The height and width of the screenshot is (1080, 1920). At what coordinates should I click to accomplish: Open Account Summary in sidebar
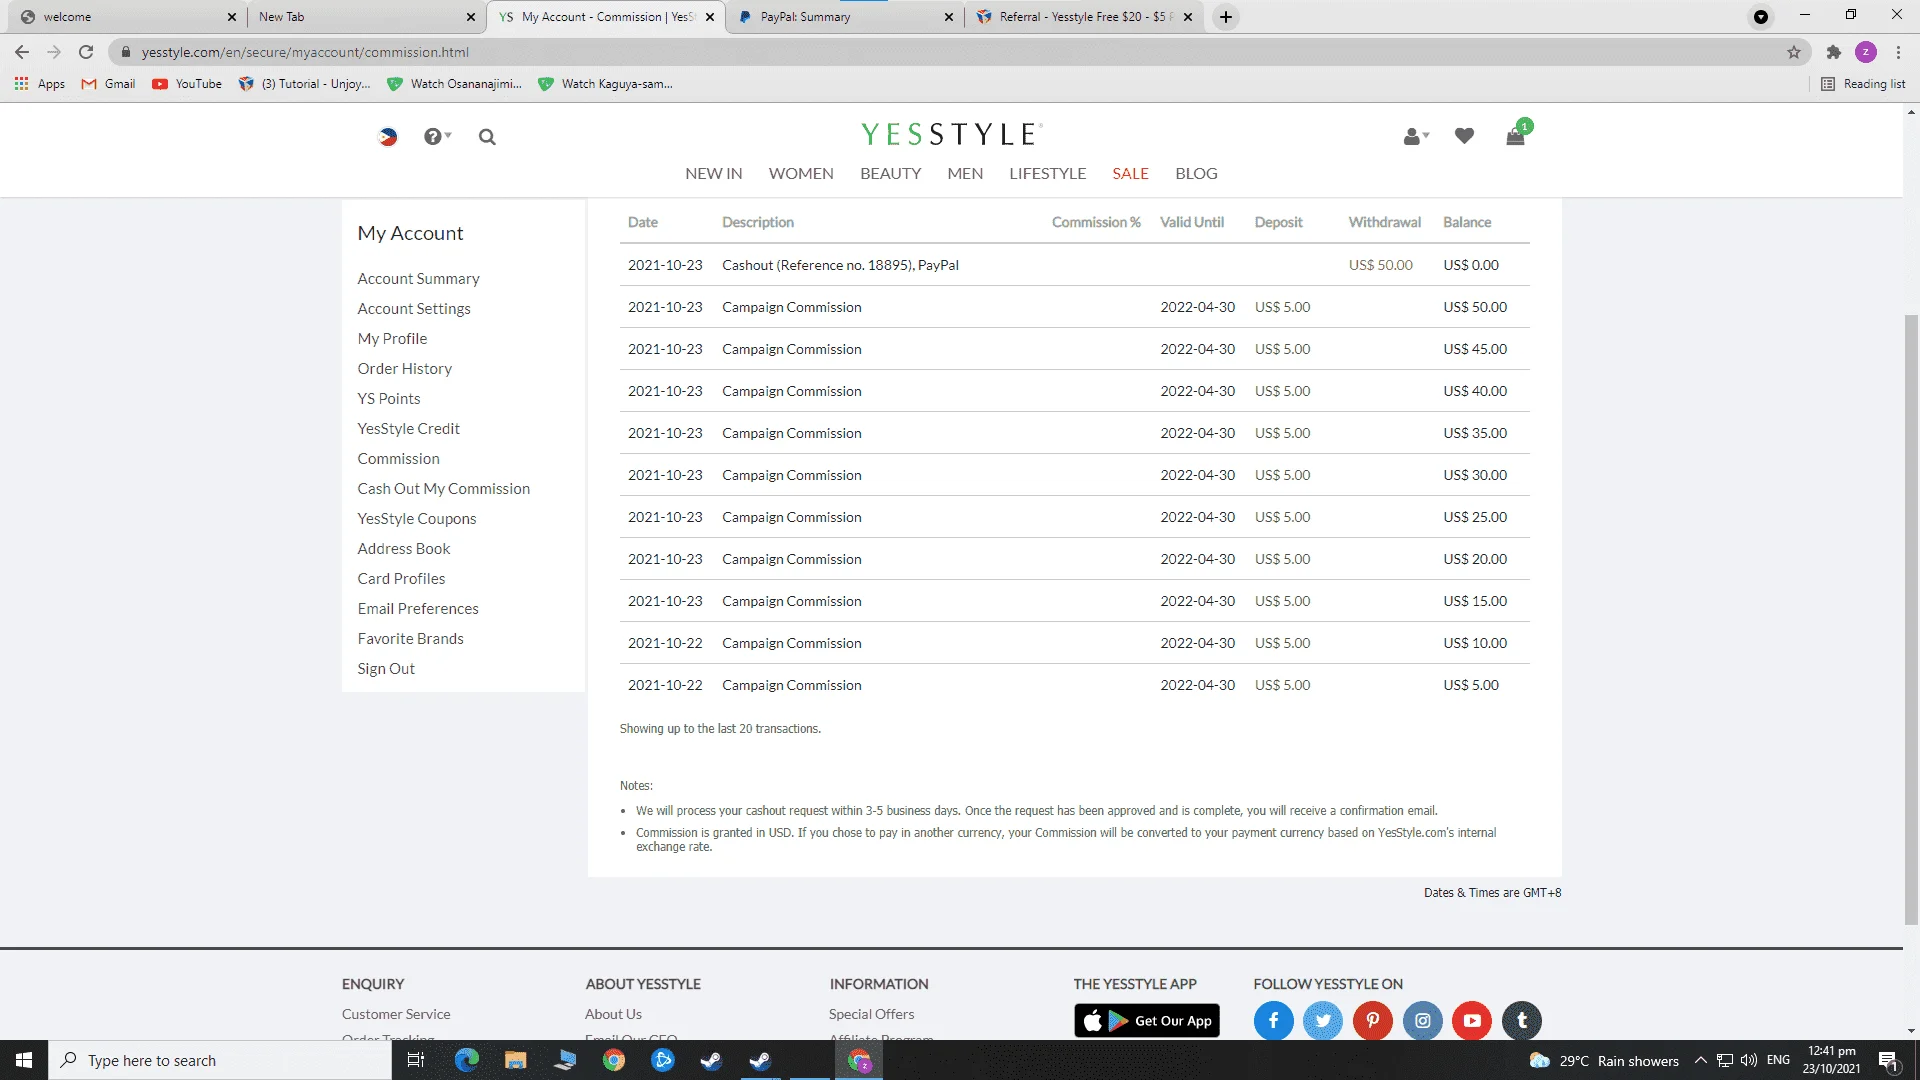pos(418,279)
